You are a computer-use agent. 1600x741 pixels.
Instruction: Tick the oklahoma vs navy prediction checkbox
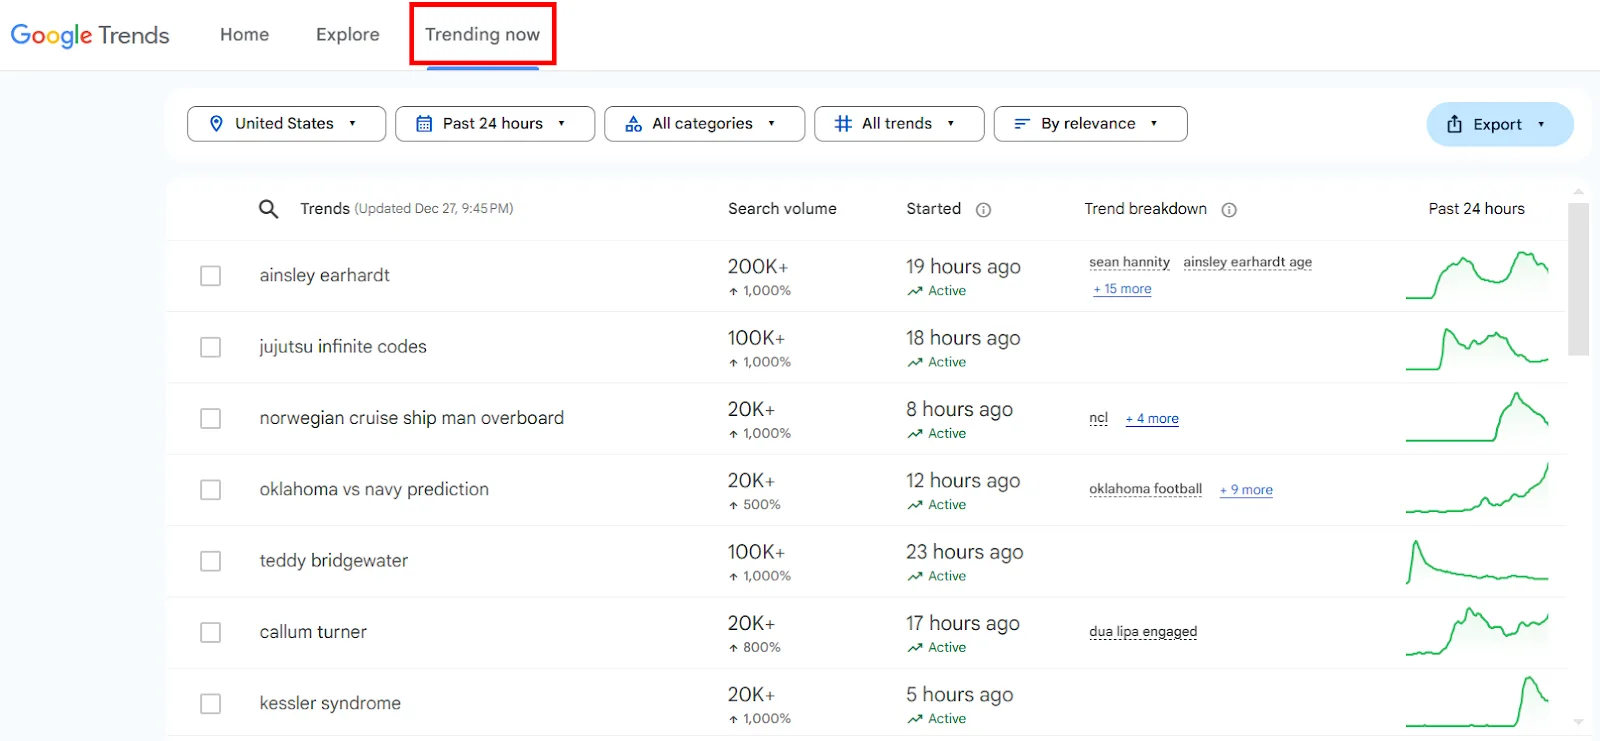pos(210,490)
